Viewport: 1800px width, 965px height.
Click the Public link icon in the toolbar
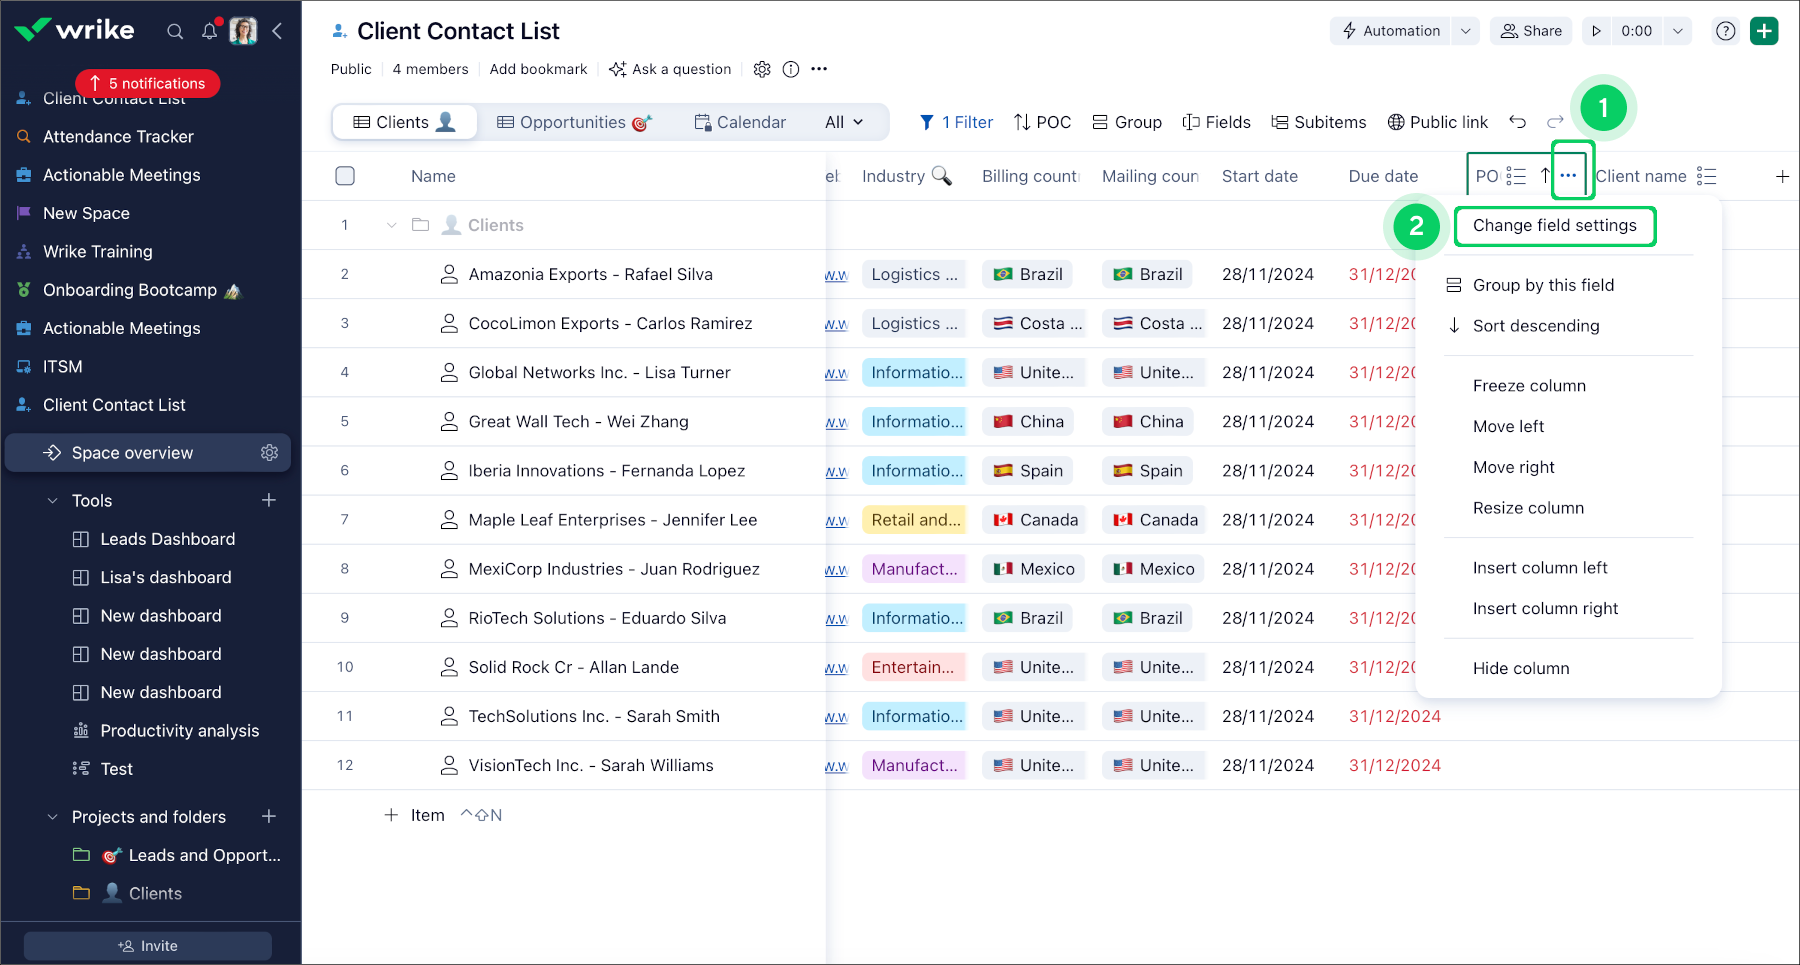[1396, 122]
